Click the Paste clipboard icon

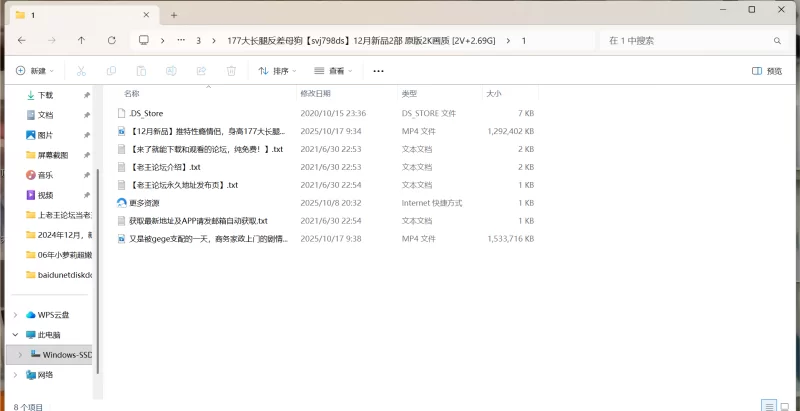pos(141,71)
